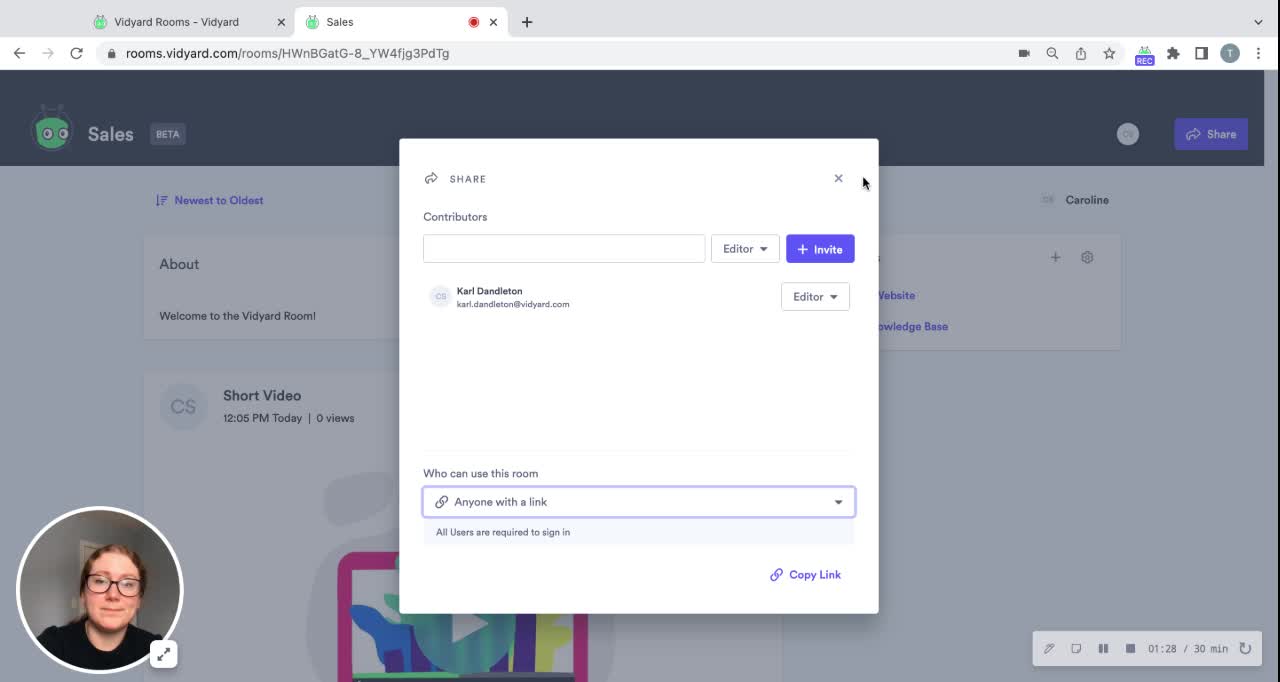Click the Short Video title
This screenshot has width=1280, height=682.
[x=262, y=396]
